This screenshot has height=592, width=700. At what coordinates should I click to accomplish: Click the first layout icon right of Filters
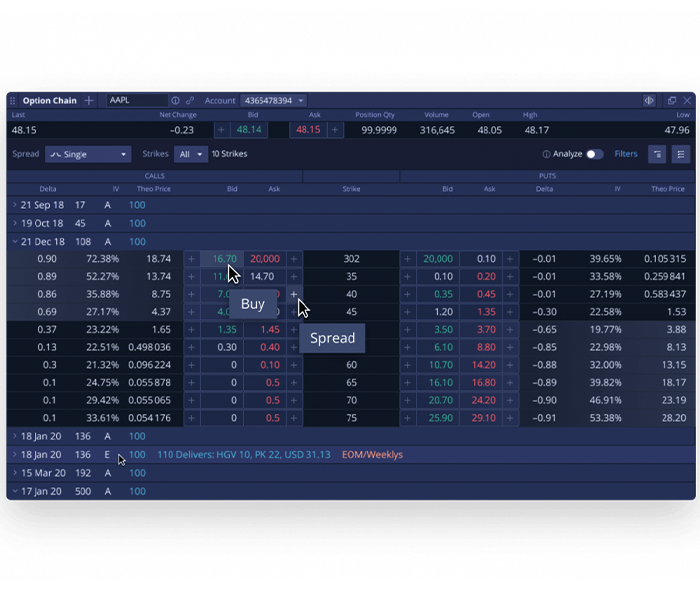(x=657, y=154)
